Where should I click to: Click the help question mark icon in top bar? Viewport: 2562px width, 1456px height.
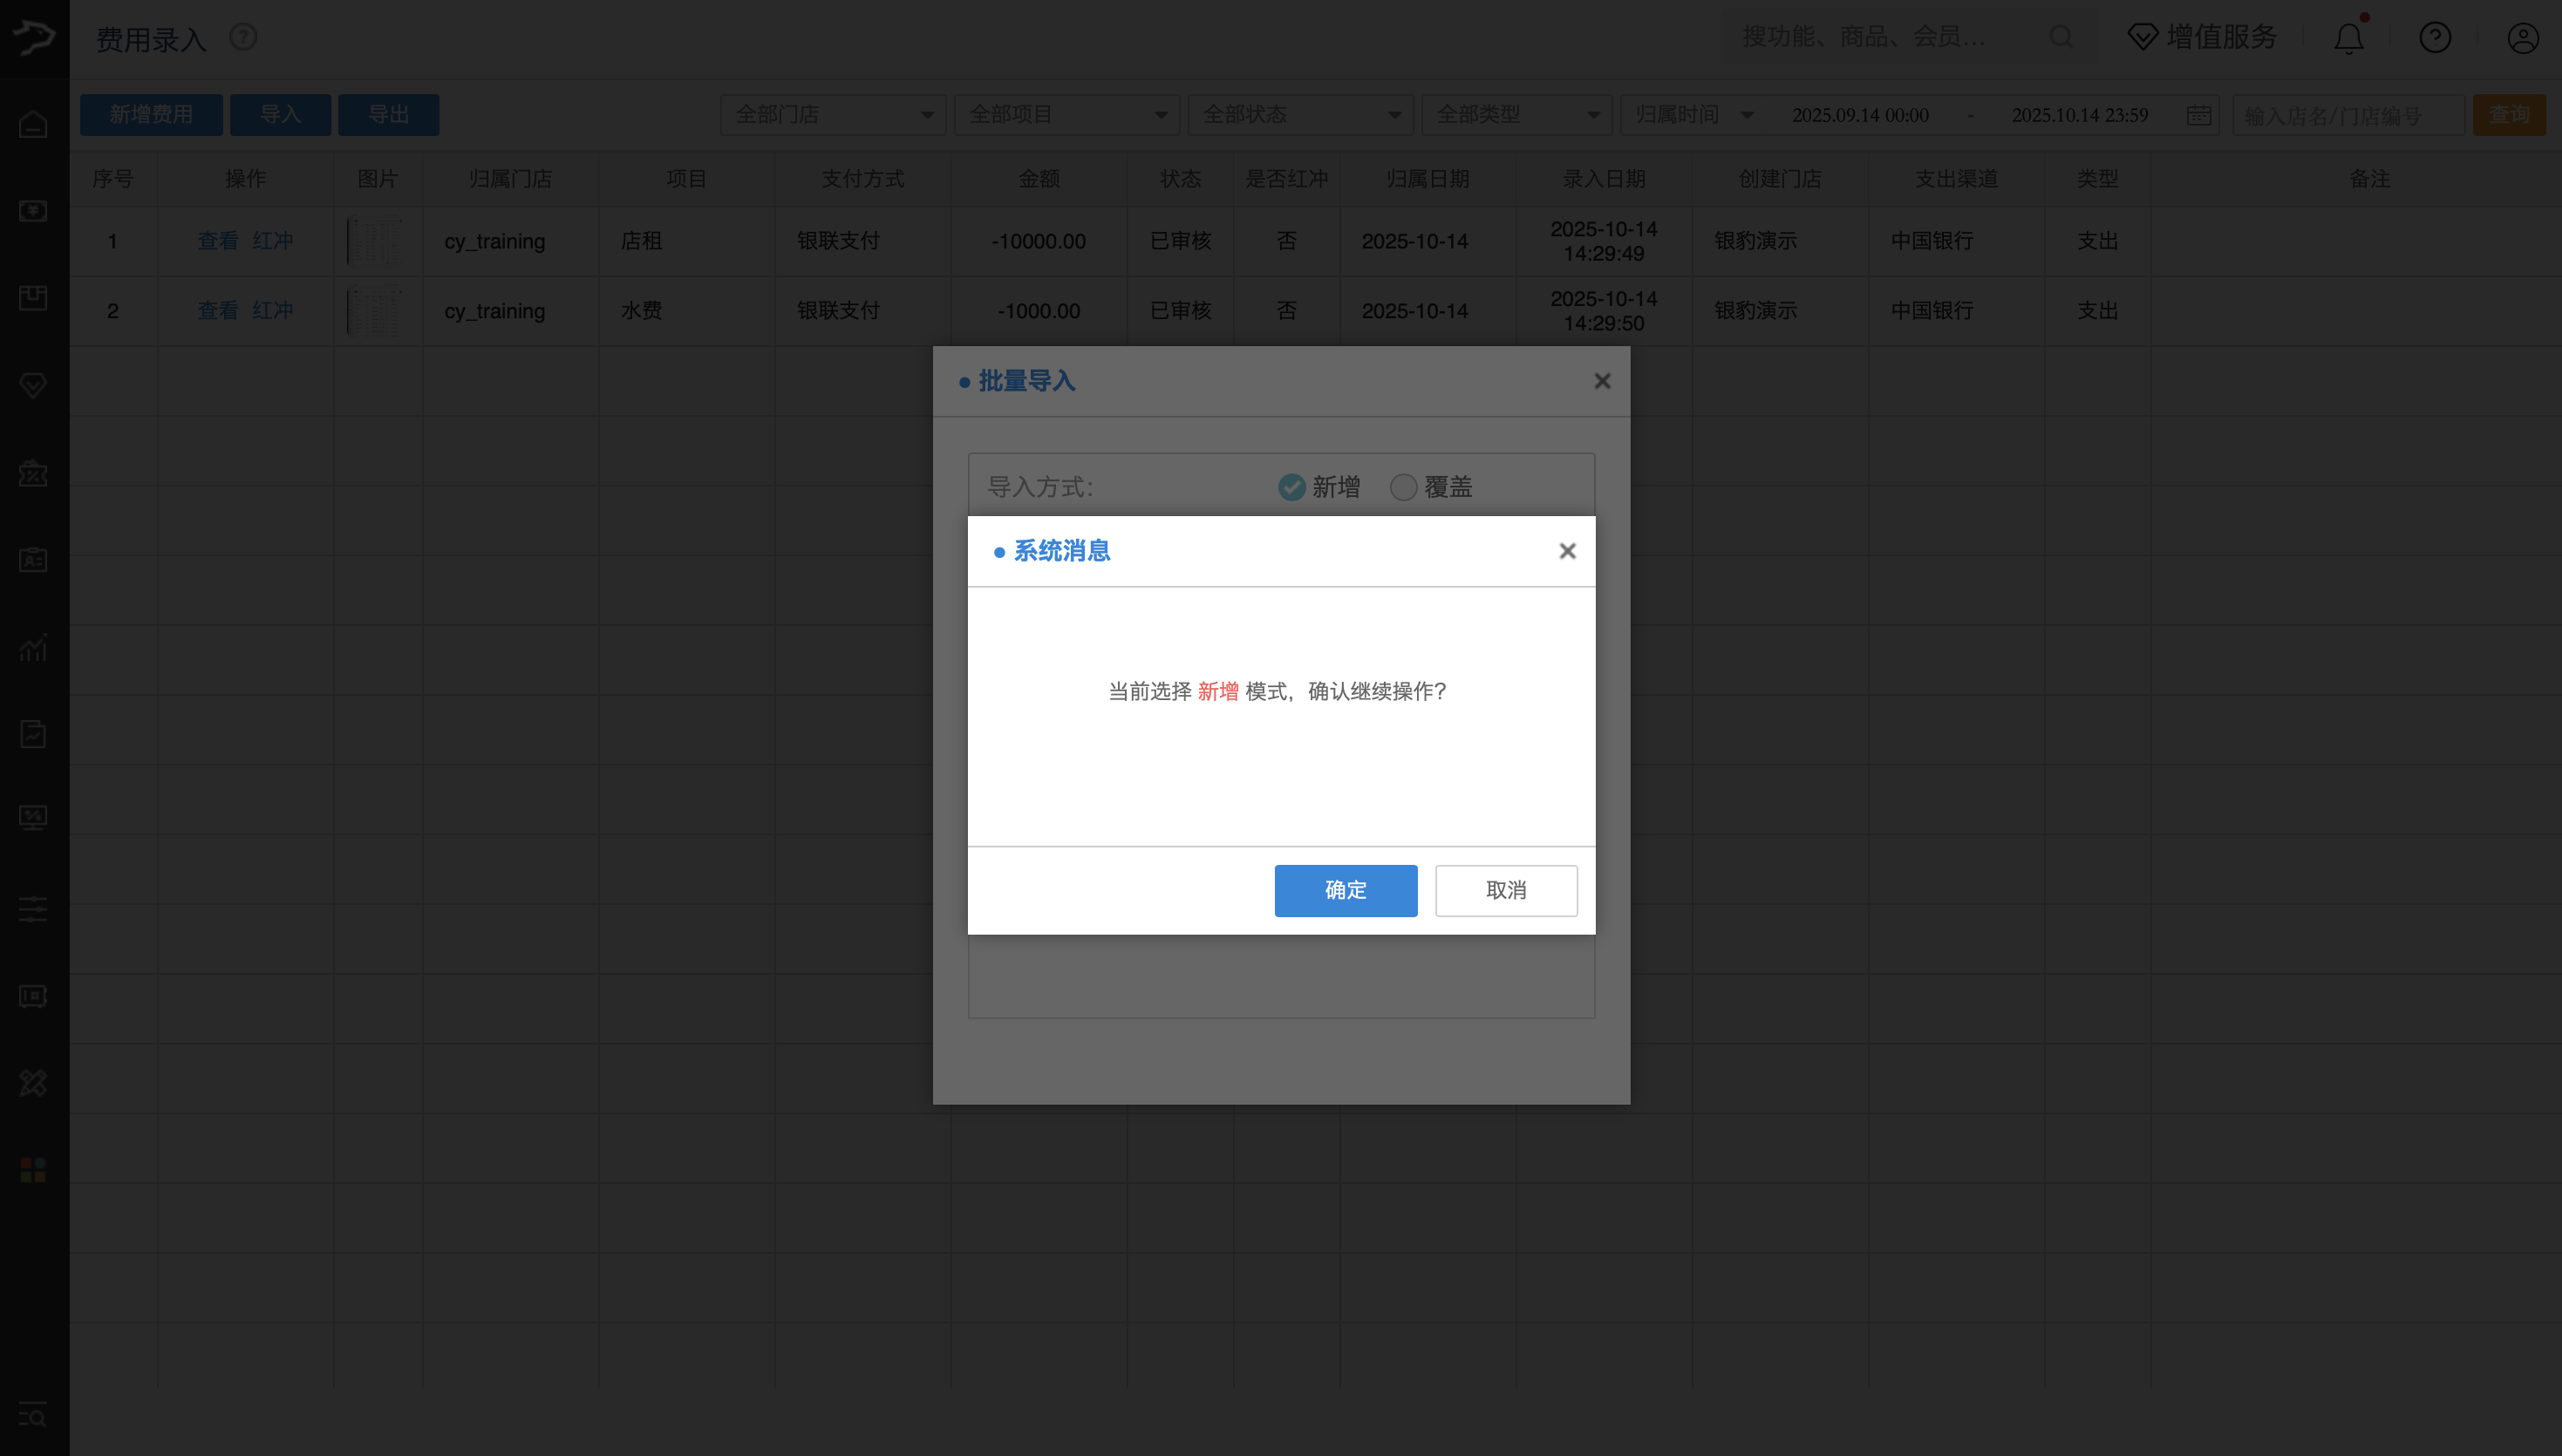[x=2434, y=37]
